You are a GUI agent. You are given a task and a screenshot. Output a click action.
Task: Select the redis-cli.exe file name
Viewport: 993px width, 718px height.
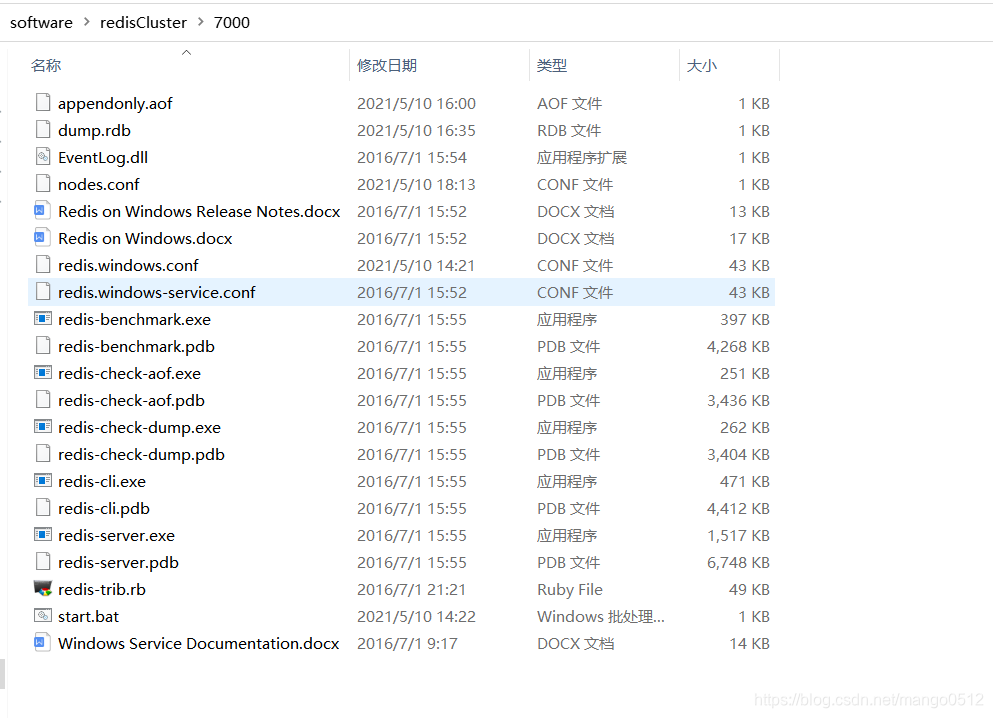[102, 481]
